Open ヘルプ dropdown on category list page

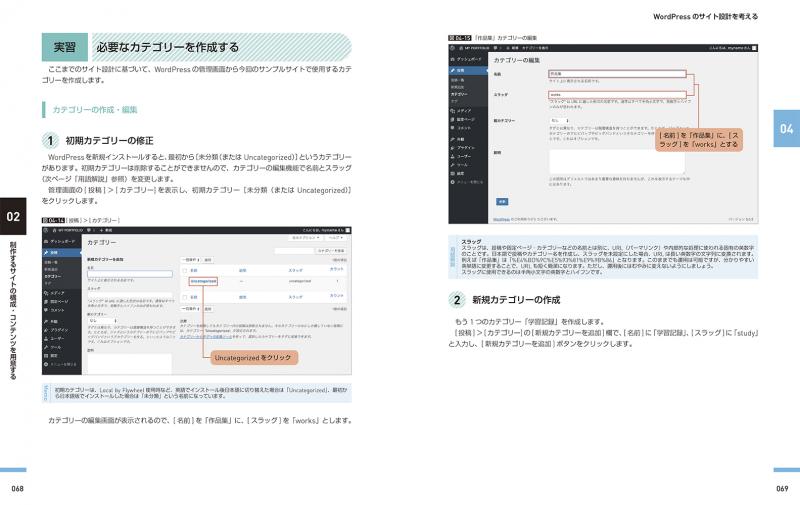[x=336, y=238]
